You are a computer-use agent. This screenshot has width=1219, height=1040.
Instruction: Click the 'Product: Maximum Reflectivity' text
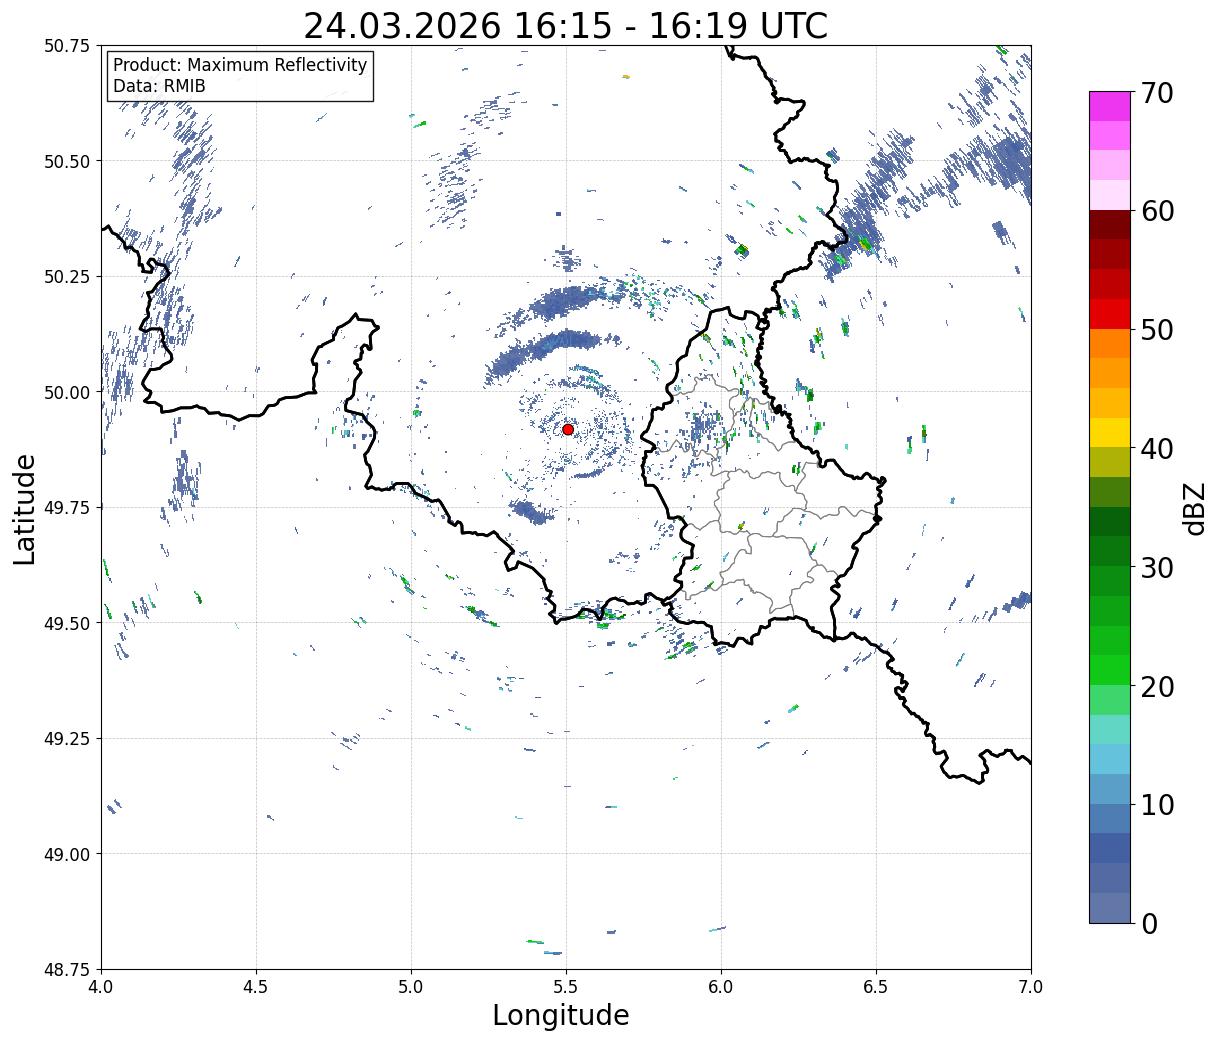tap(240, 65)
